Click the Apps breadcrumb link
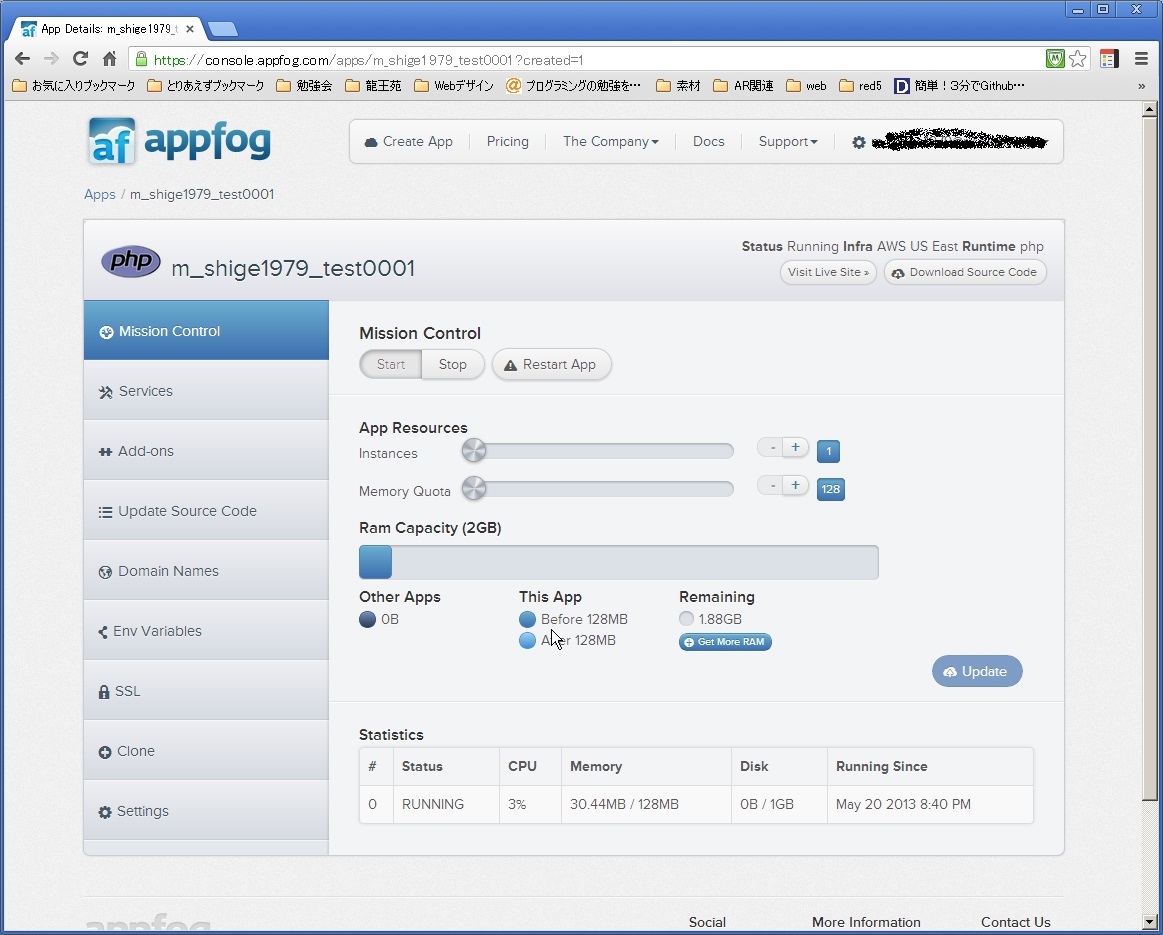Screen dimensions: 1163x935 click(99, 194)
